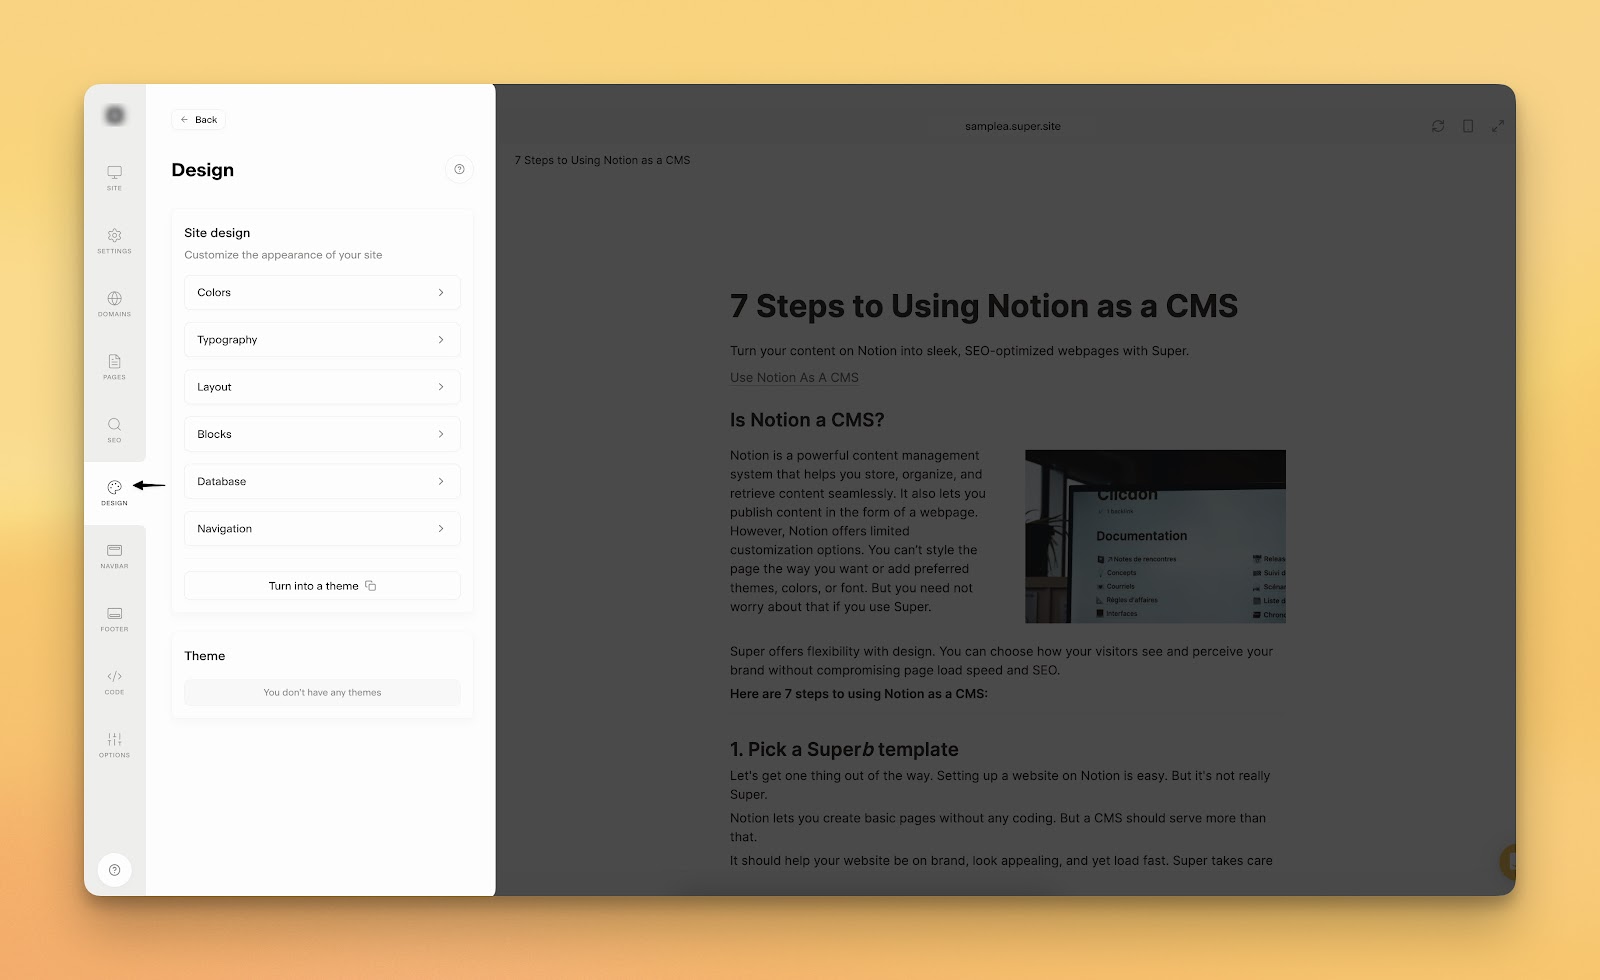
Task: Switch preview to mobile device view
Action: (1468, 126)
